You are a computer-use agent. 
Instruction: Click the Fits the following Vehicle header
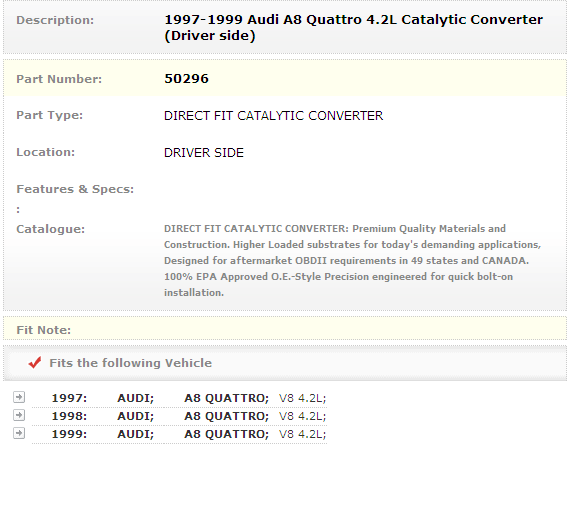click(x=131, y=363)
